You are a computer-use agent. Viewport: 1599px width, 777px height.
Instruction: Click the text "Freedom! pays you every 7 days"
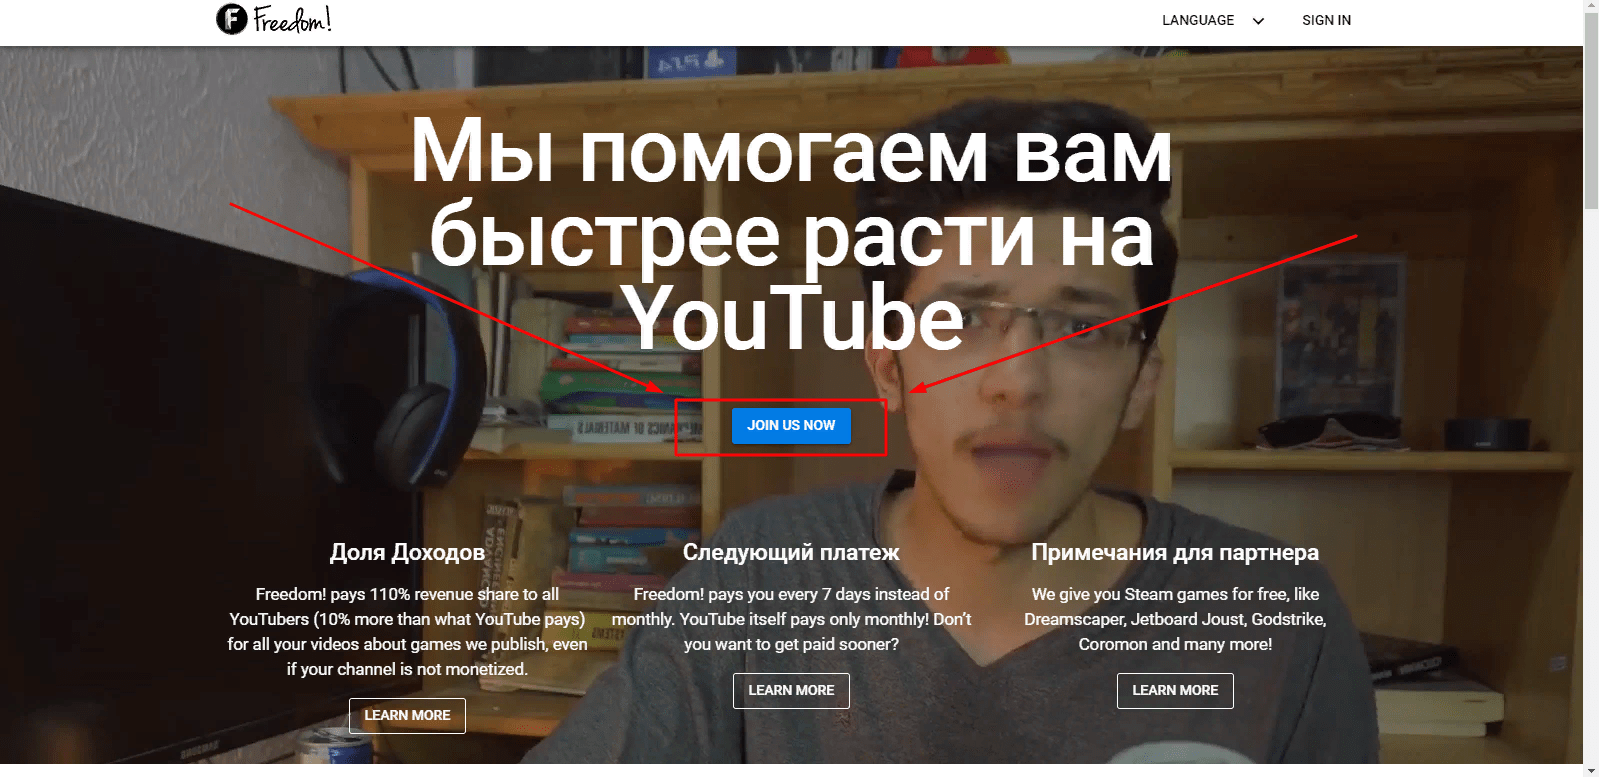click(751, 594)
